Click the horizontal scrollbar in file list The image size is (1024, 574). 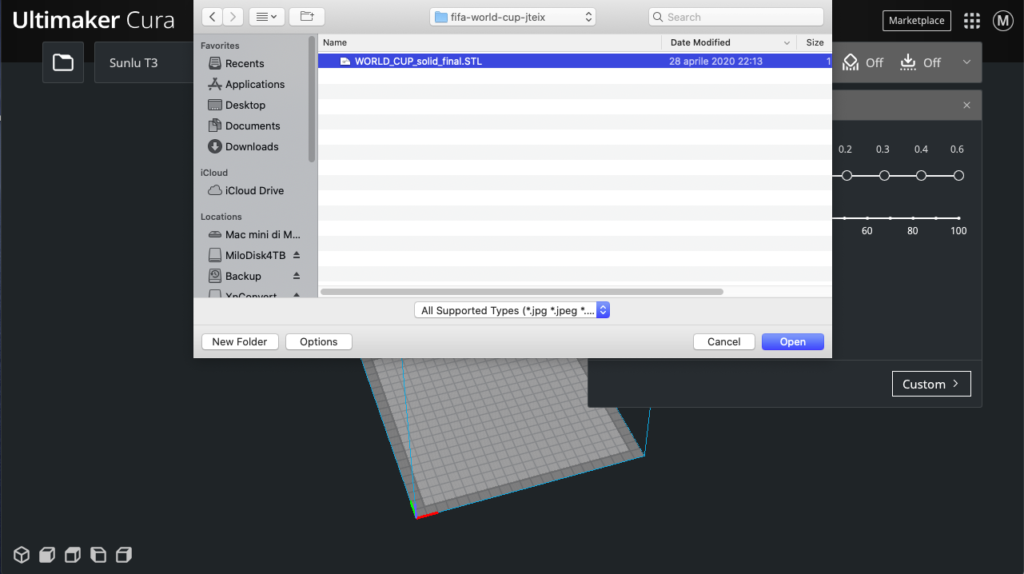click(x=522, y=292)
